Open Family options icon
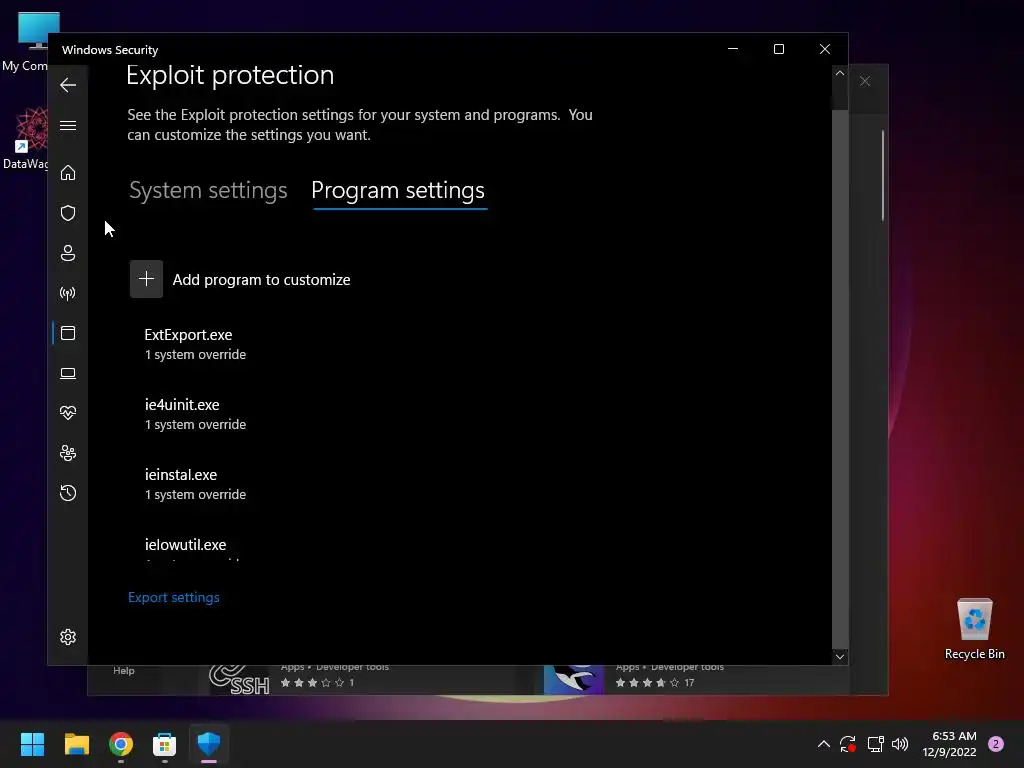The width and height of the screenshot is (1024, 768). [x=68, y=453]
